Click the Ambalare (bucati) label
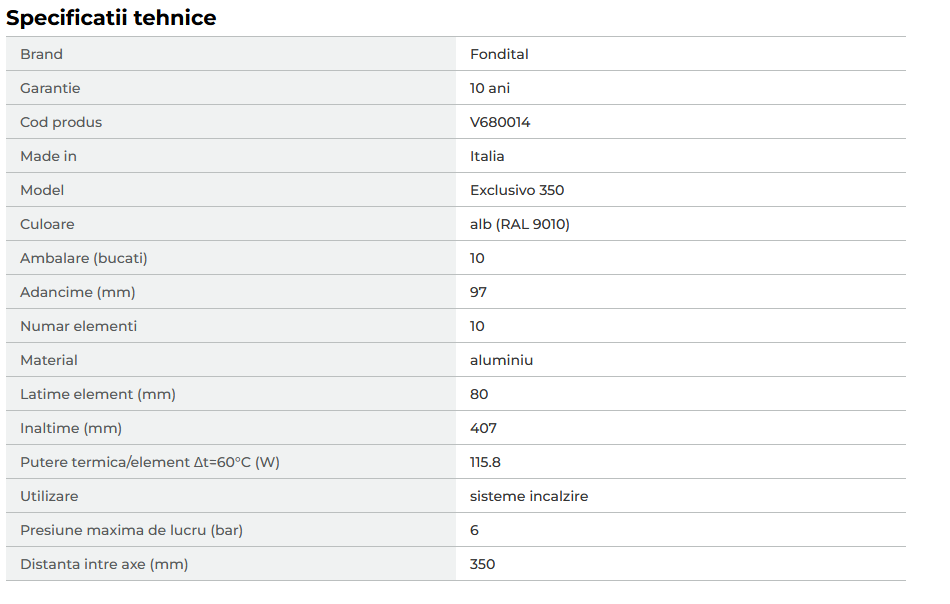The height and width of the screenshot is (604, 950). coord(84,258)
